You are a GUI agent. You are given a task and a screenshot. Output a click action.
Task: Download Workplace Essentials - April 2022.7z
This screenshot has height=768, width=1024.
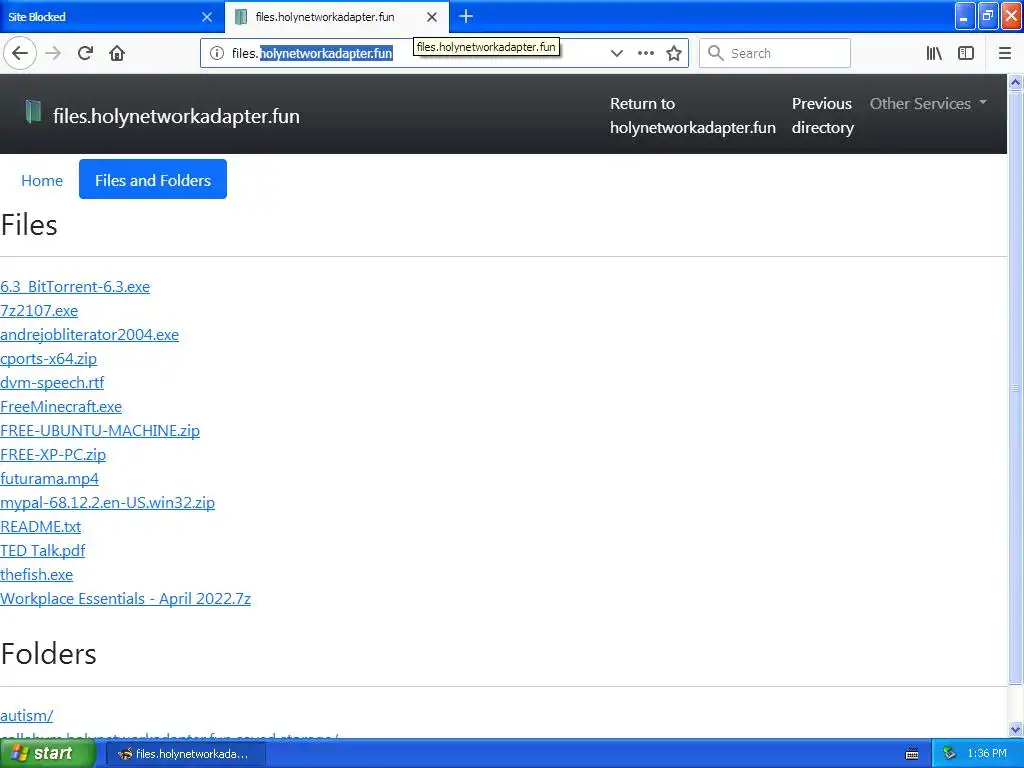click(x=125, y=599)
